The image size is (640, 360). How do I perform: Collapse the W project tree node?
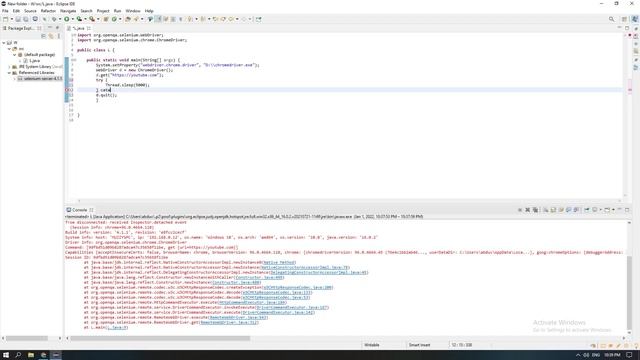click(x=4, y=42)
